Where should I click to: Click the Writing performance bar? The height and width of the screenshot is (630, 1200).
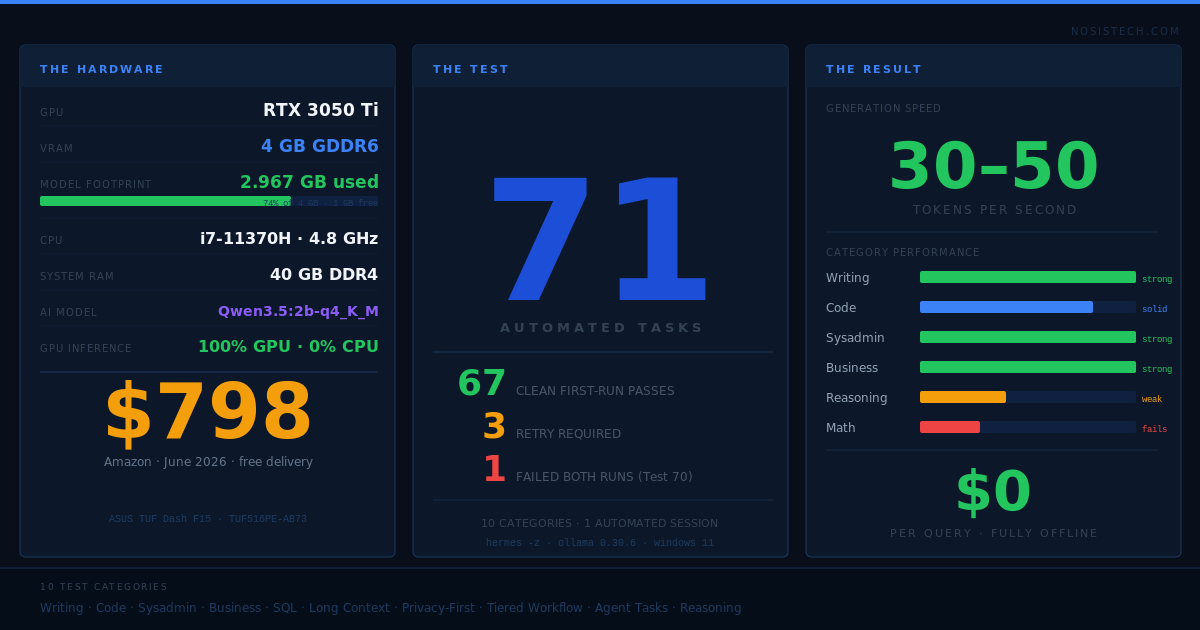(1028, 277)
